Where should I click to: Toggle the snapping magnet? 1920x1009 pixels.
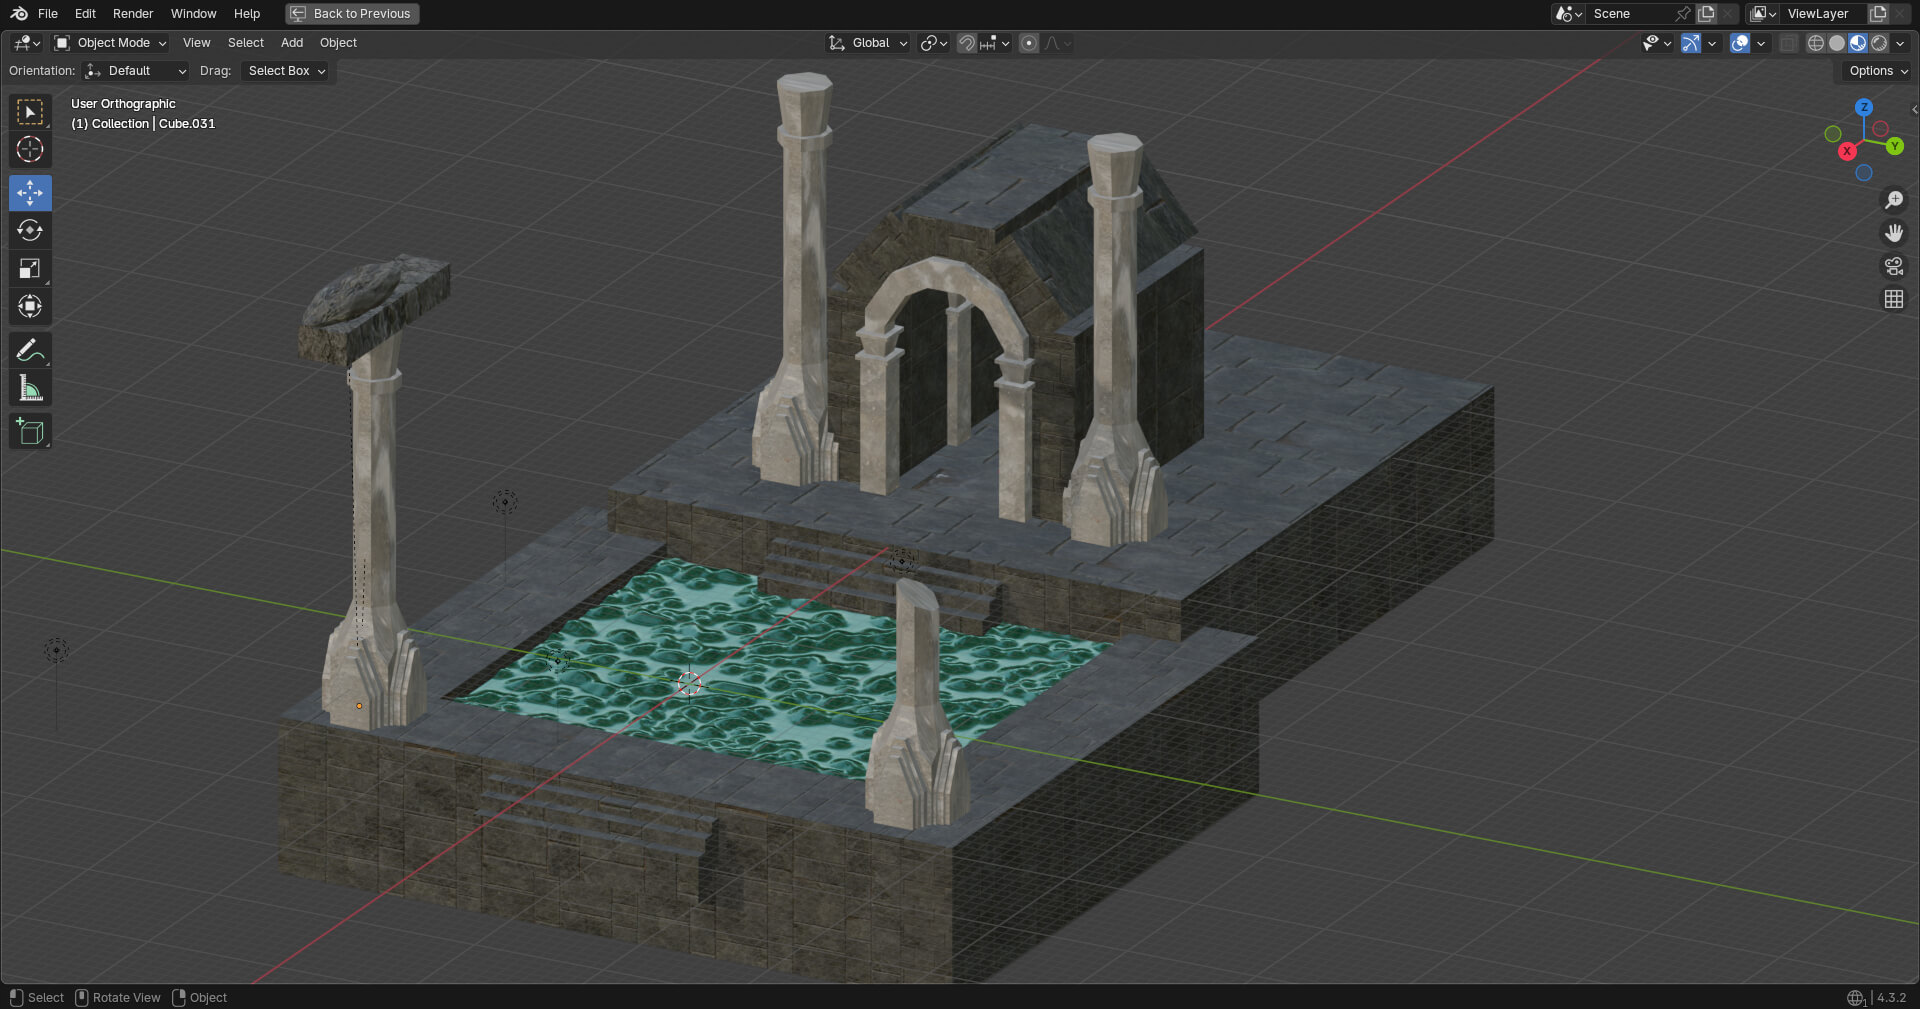point(966,43)
